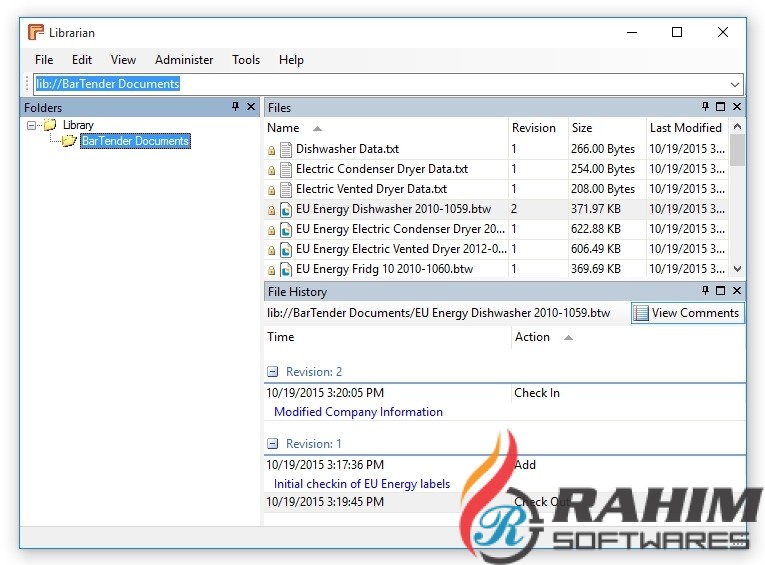Viewport: 765px width, 565px height.
Task: Open the address bar dropdown
Action: [735, 85]
